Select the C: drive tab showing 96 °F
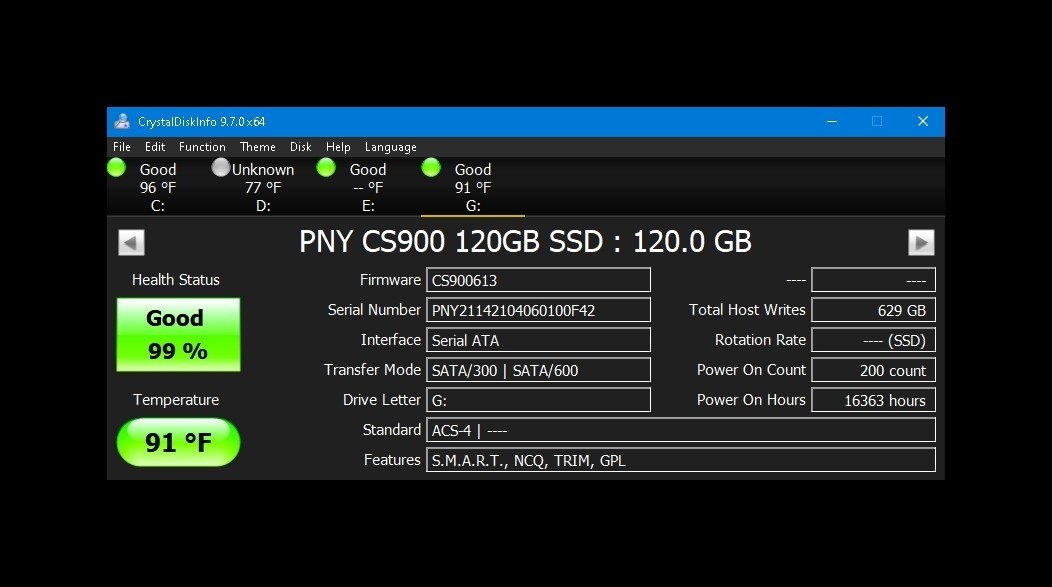This screenshot has width=1052, height=587. tap(158, 187)
